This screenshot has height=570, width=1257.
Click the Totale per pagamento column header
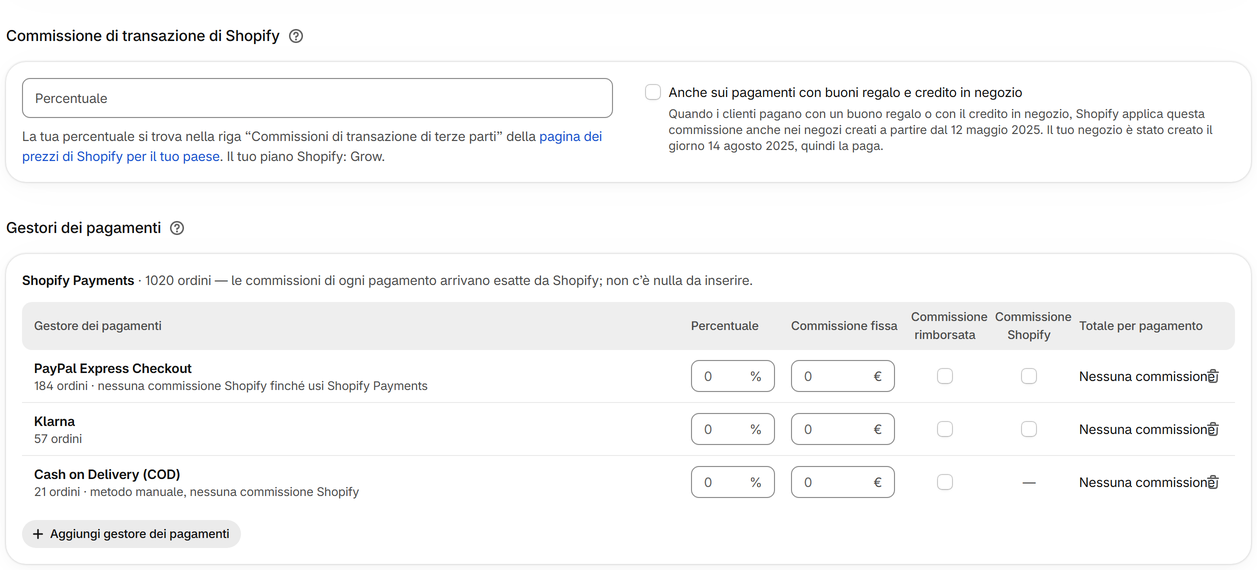[1141, 326]
